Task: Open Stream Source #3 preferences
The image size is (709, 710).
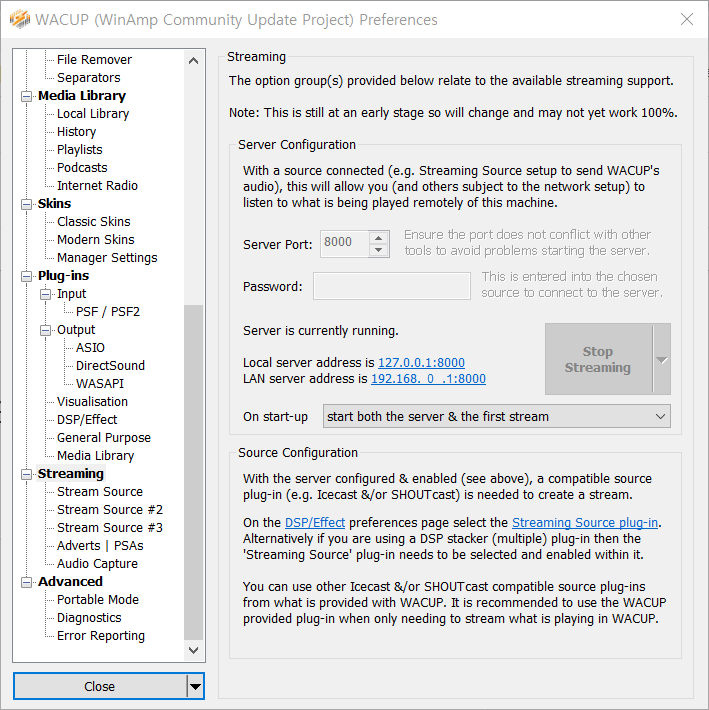Action: 110,528
